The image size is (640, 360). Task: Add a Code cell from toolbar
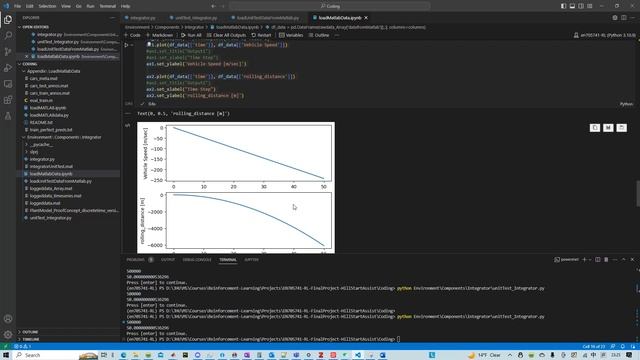click(133, 35)
